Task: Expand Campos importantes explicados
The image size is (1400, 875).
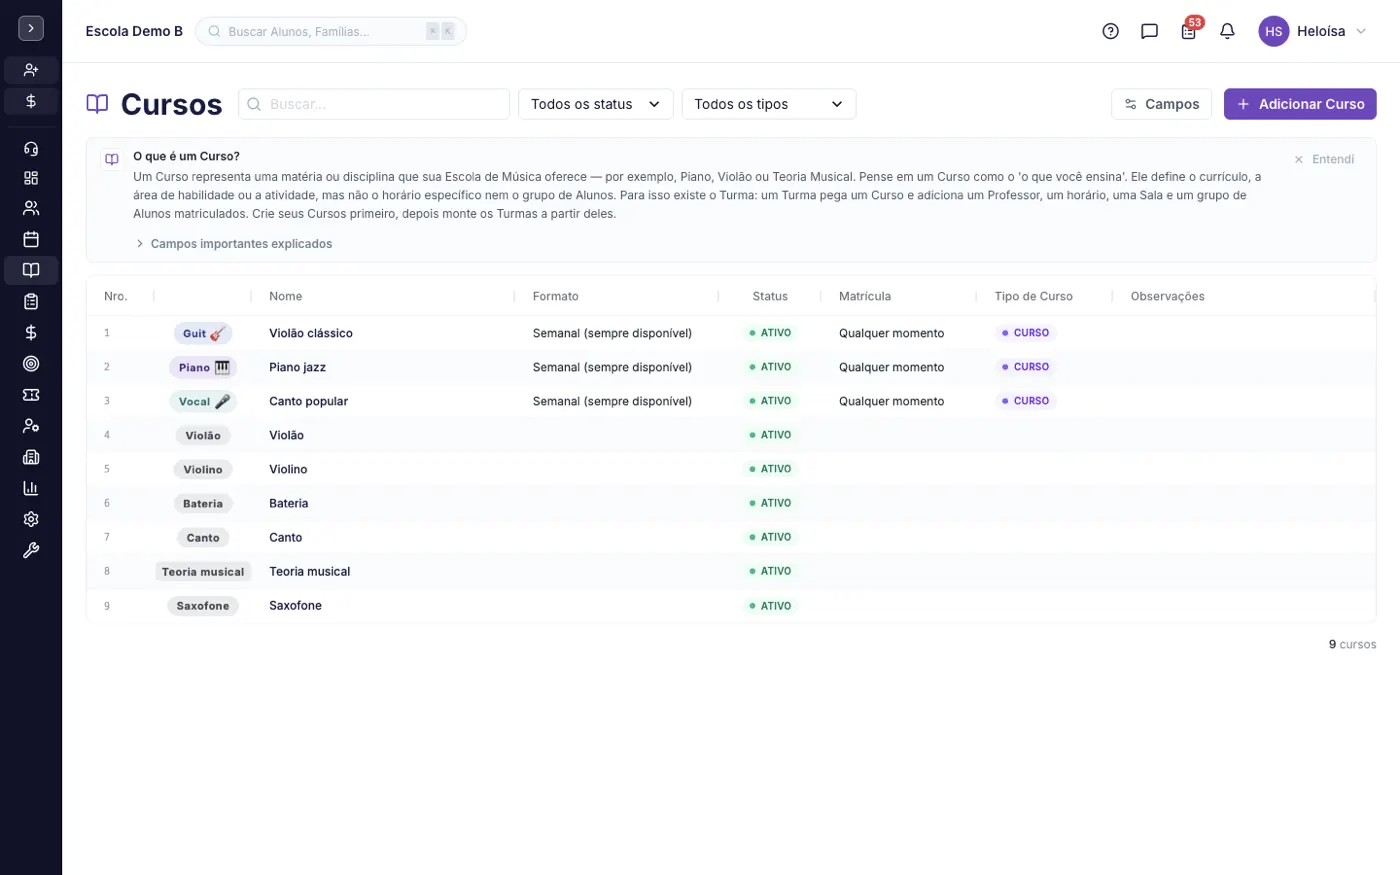Action: (234, 244)
